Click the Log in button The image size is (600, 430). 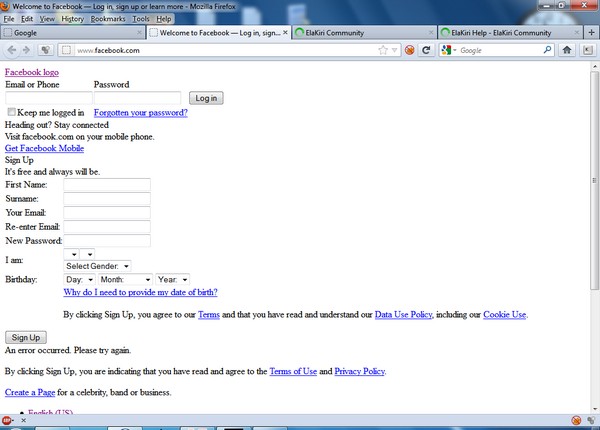206,98
